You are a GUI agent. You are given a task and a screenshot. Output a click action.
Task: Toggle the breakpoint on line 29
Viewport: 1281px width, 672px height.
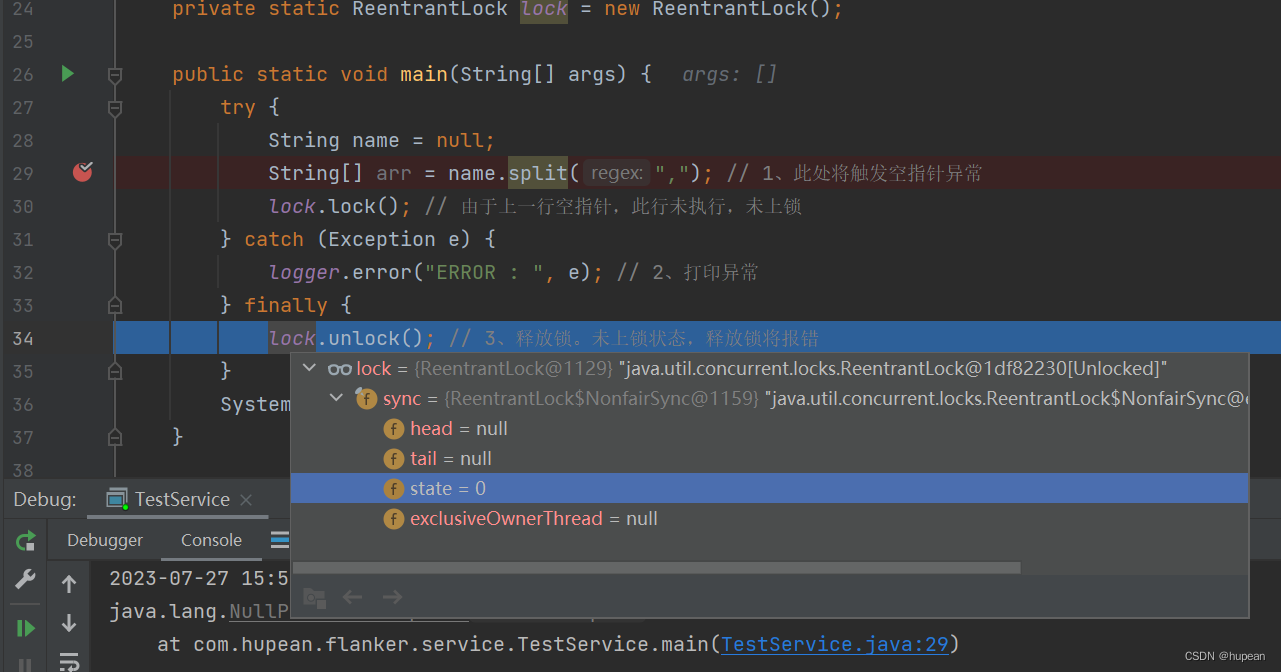pos(82,172)
